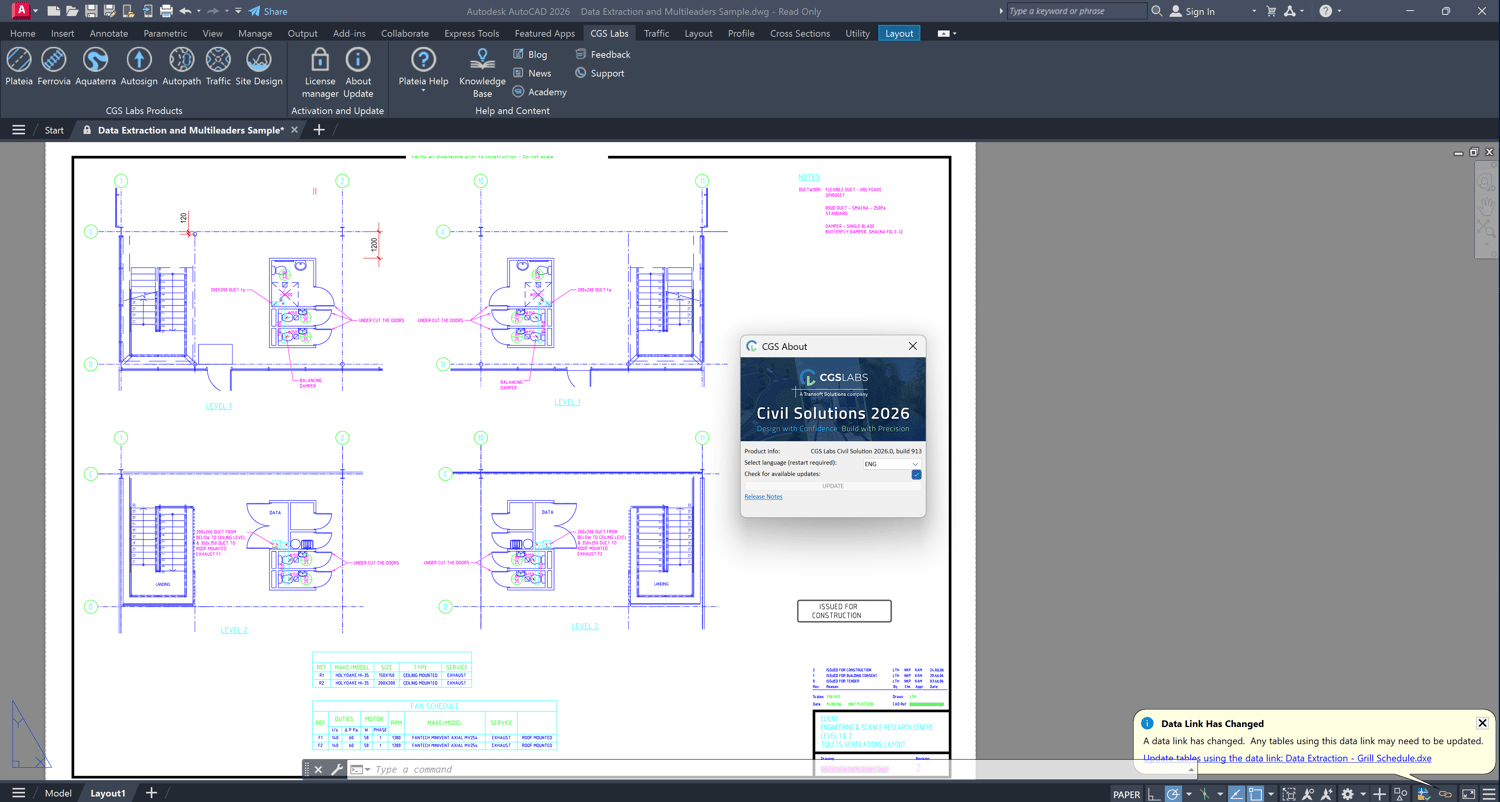Click the Open file folder icon
This screenshot has width=1500, height=802.
click(72, 11)
